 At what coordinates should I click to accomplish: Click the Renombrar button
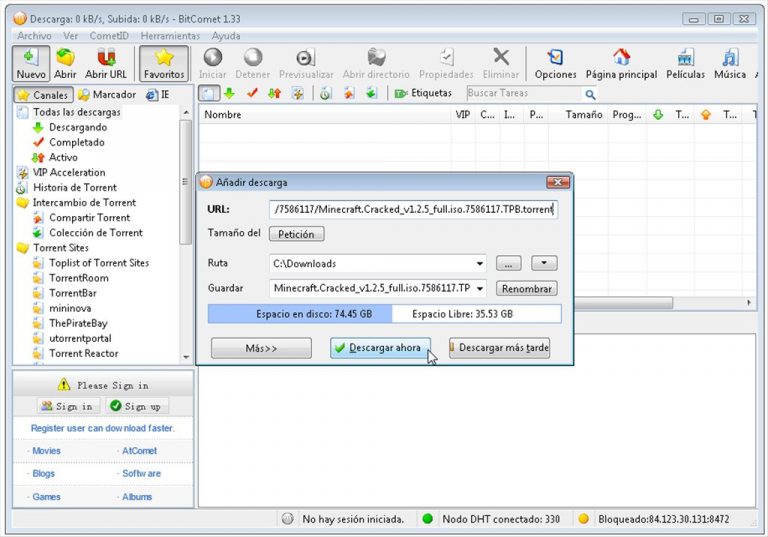pos(527,289)
